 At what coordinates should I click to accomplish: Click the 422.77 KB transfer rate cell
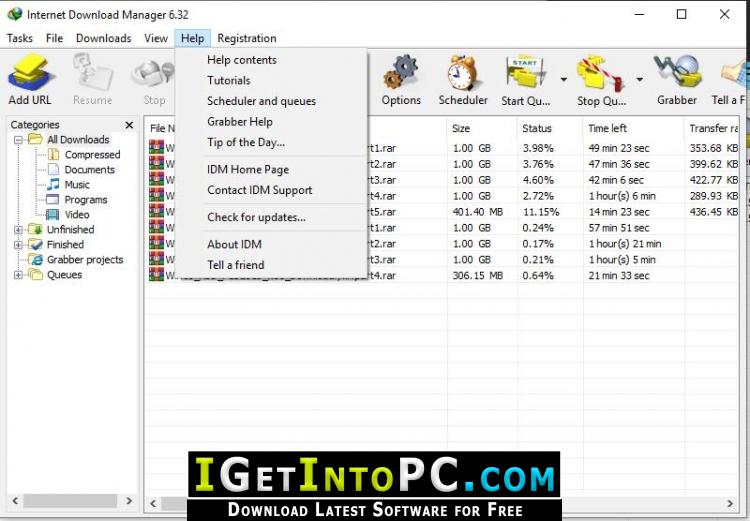[x=714, y=180]
